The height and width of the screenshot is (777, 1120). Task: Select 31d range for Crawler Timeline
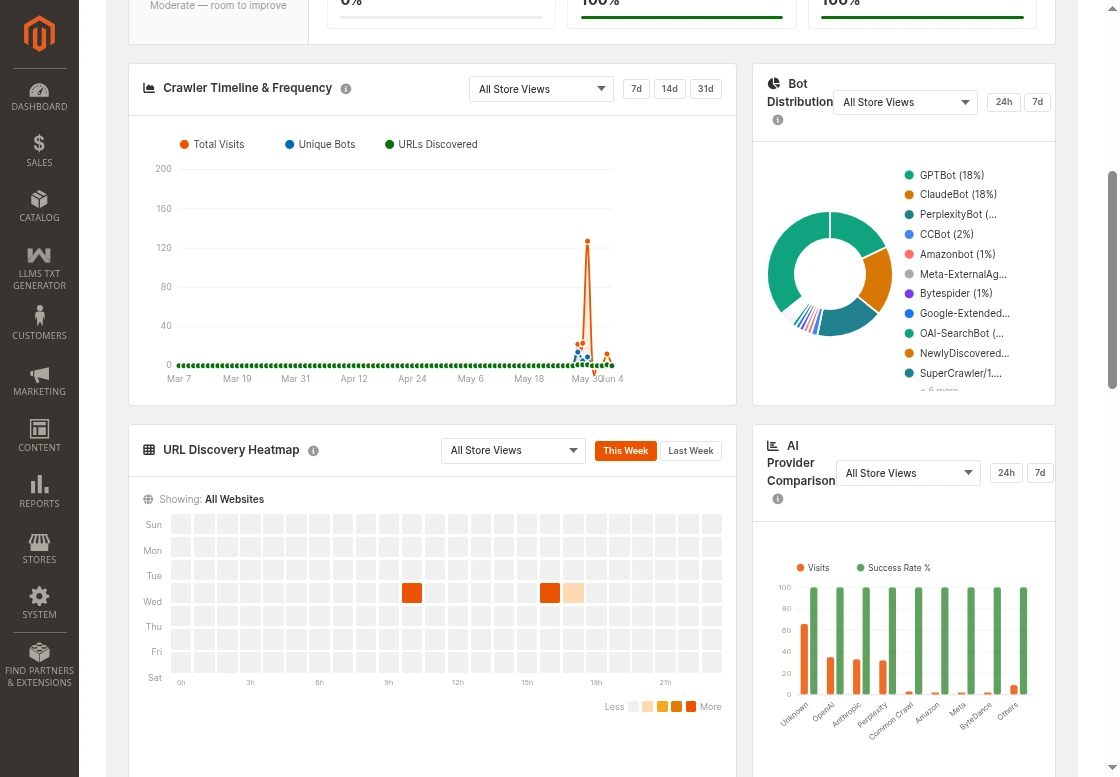coord(706,89)
